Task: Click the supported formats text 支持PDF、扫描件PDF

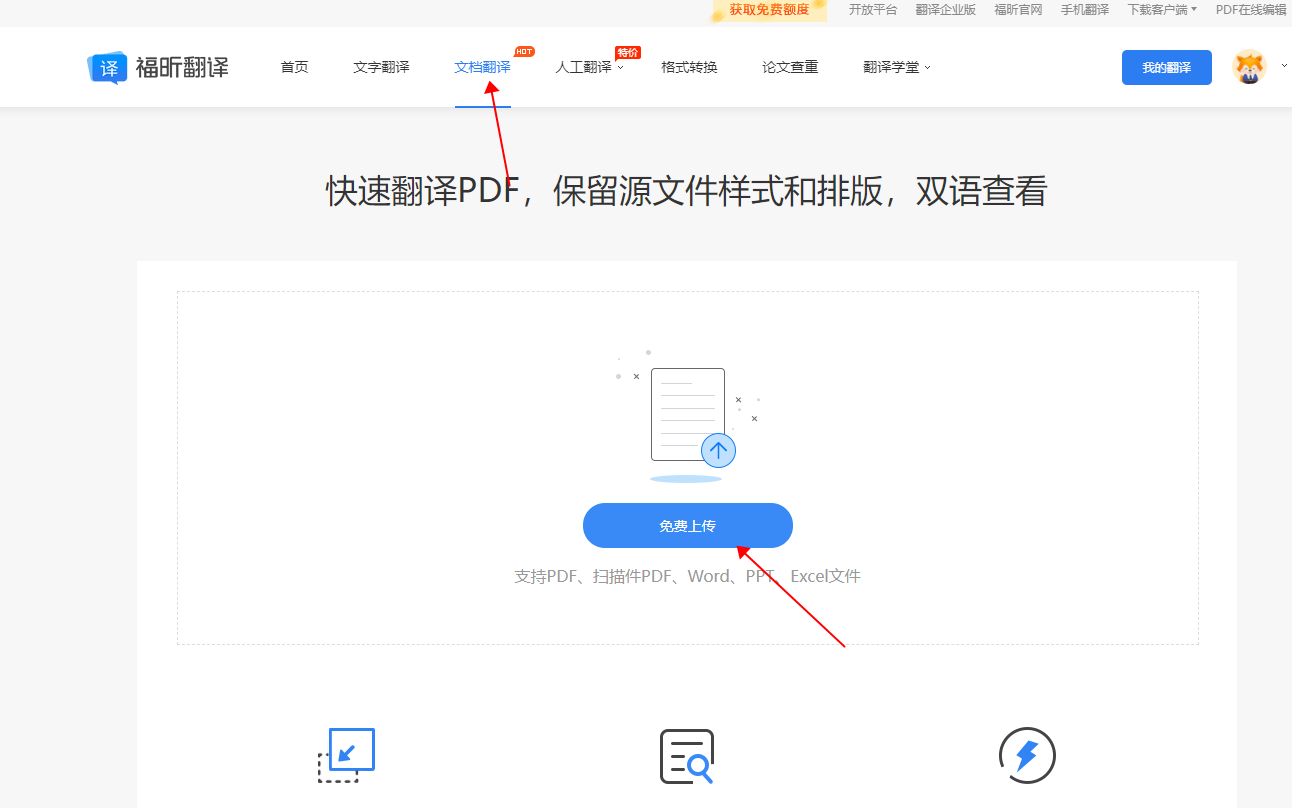Action: point(594,576)
